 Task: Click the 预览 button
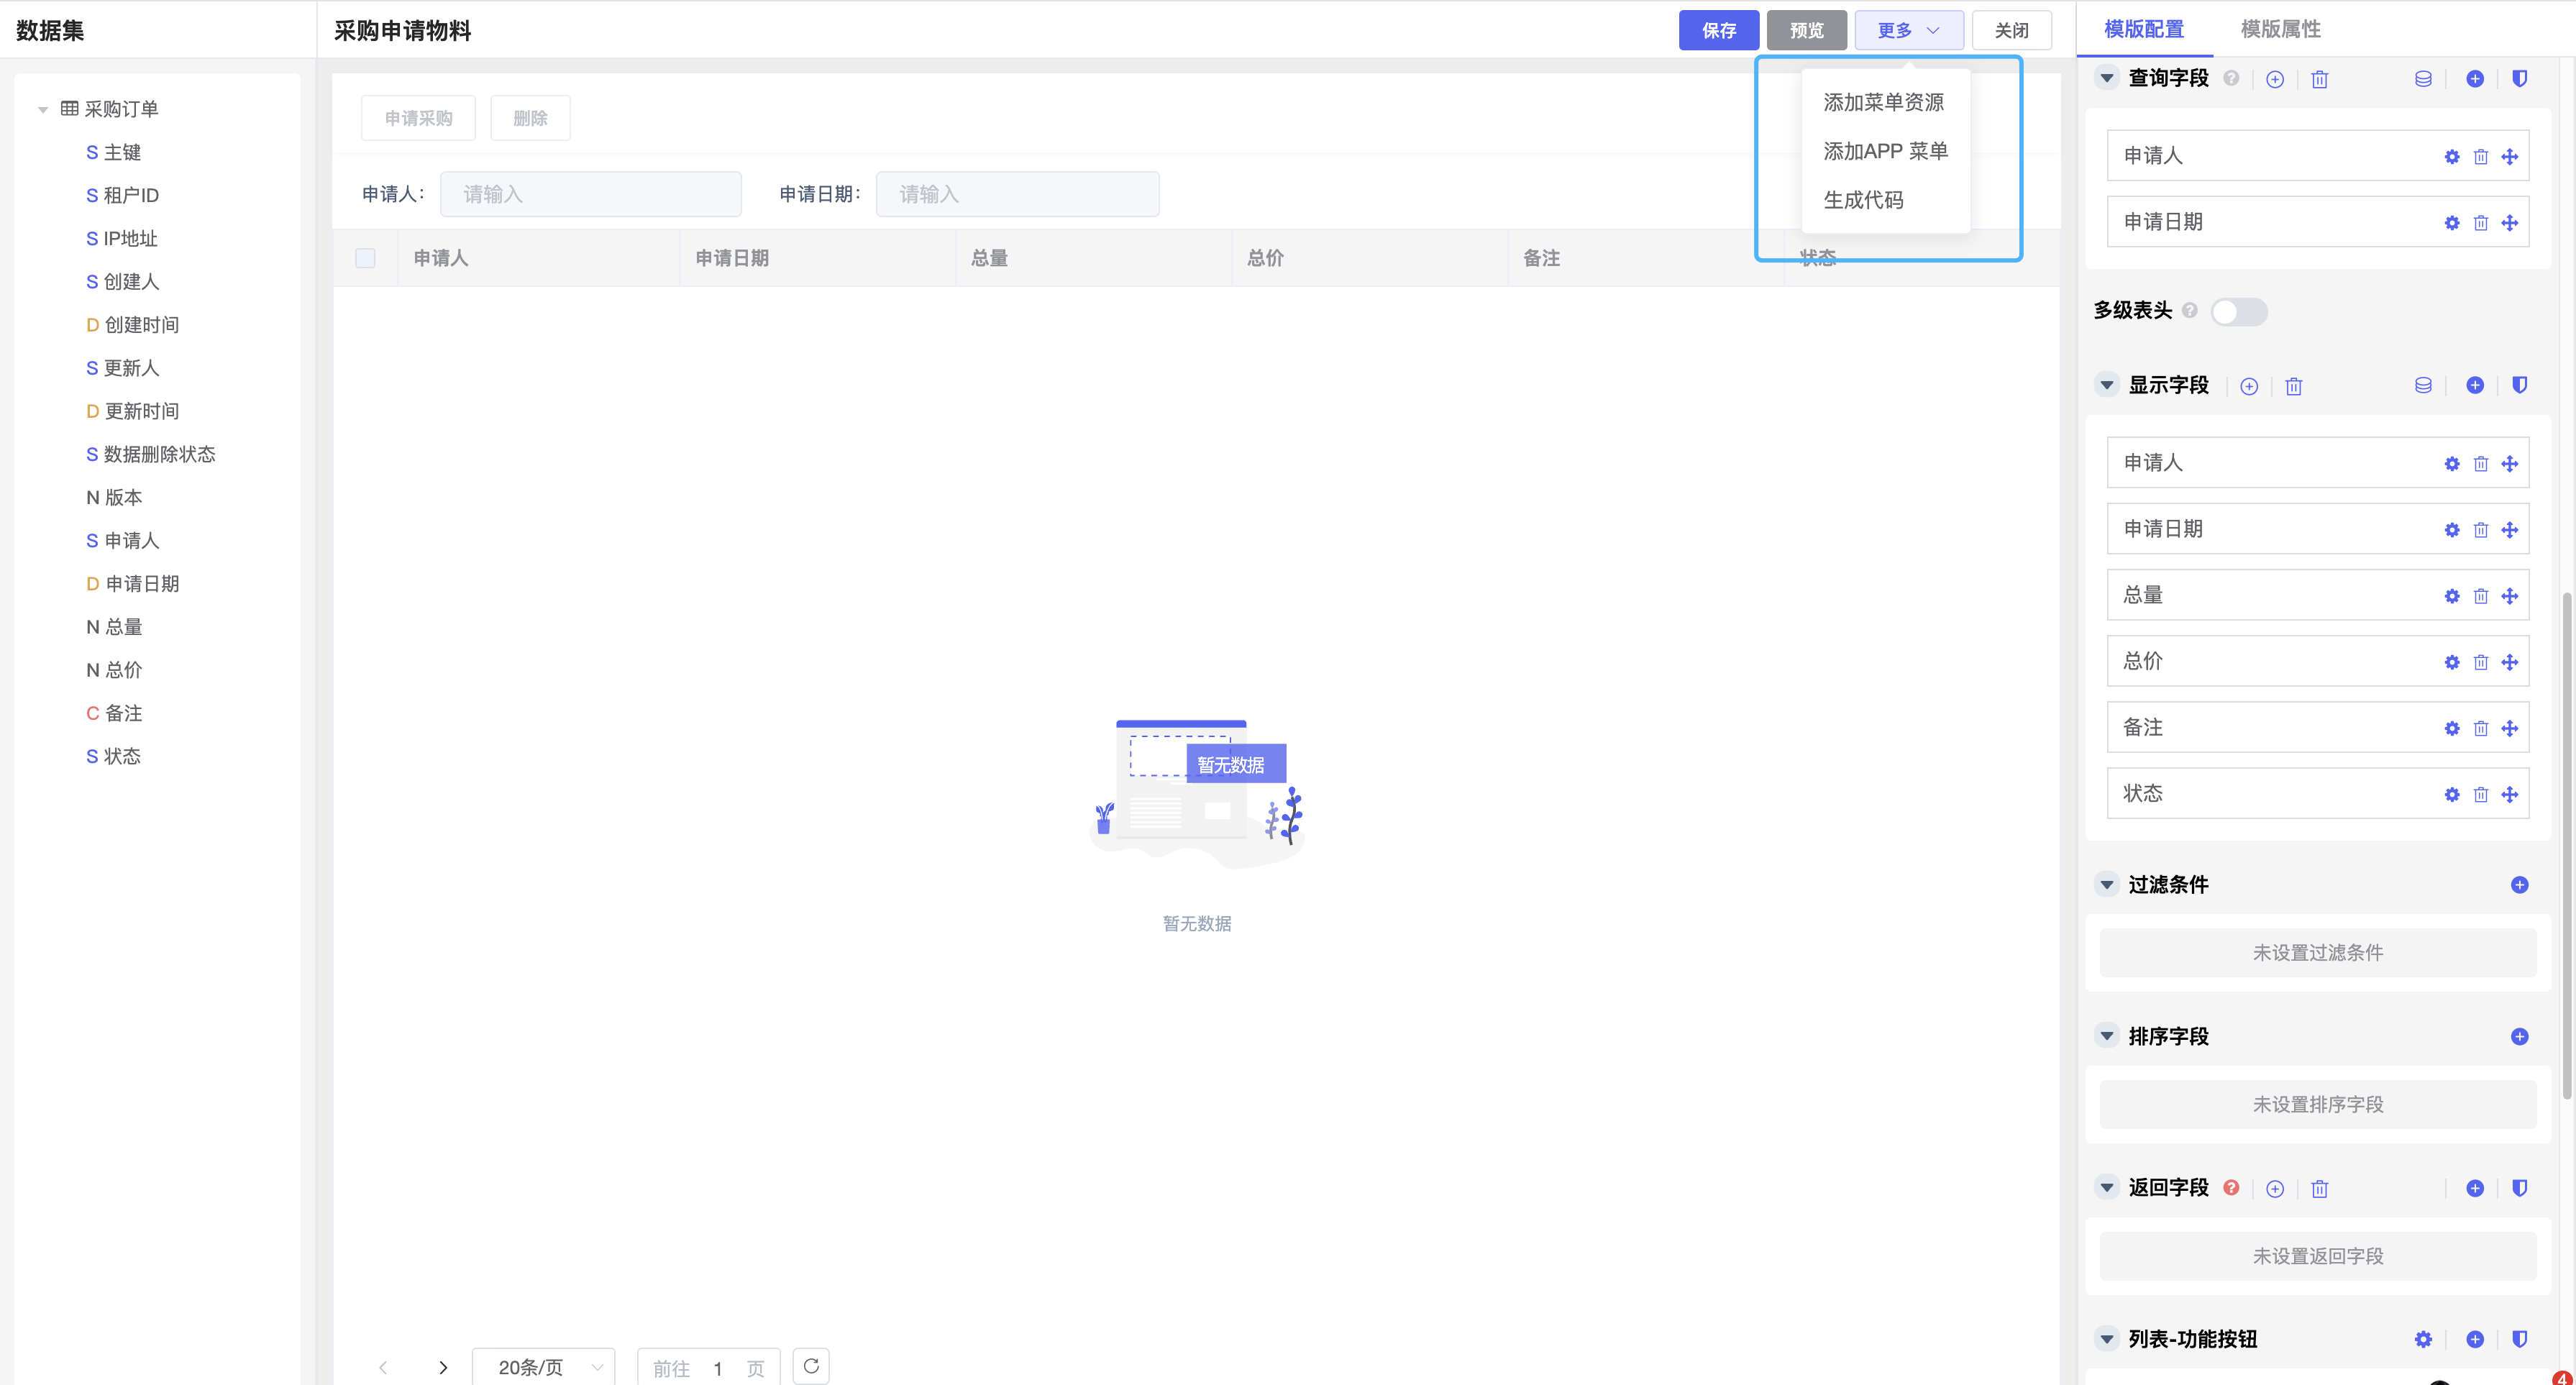pos(1806,30)
